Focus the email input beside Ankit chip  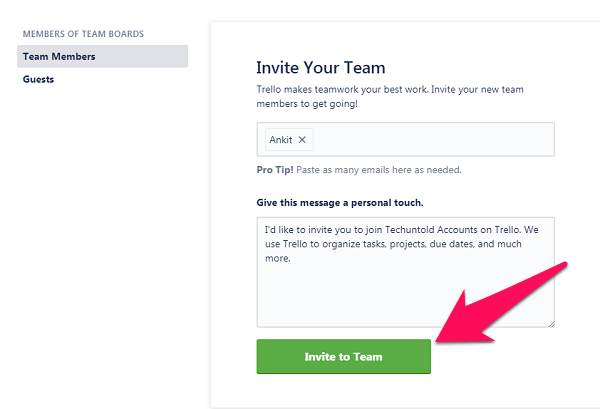tap(432, 140)
